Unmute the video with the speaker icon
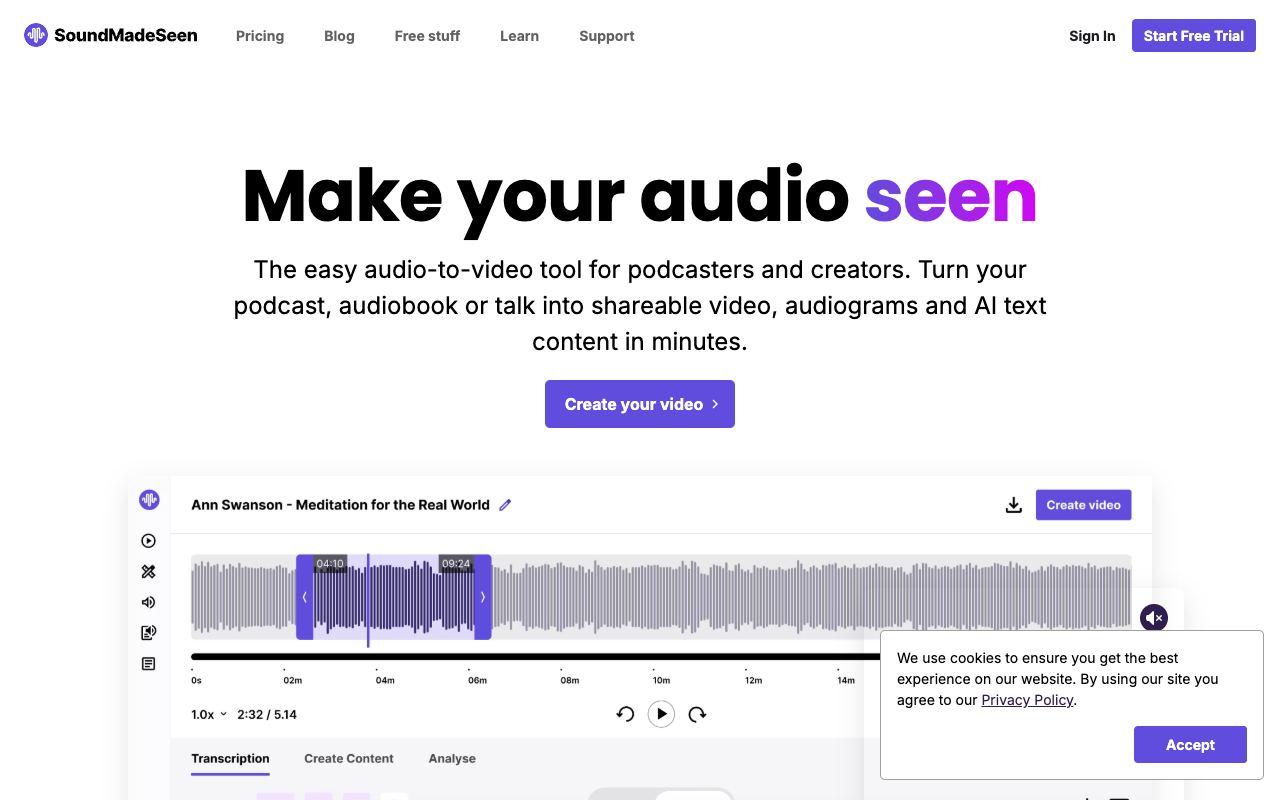This screenshot has width=1280, height=800. (x=1154, y=617)
